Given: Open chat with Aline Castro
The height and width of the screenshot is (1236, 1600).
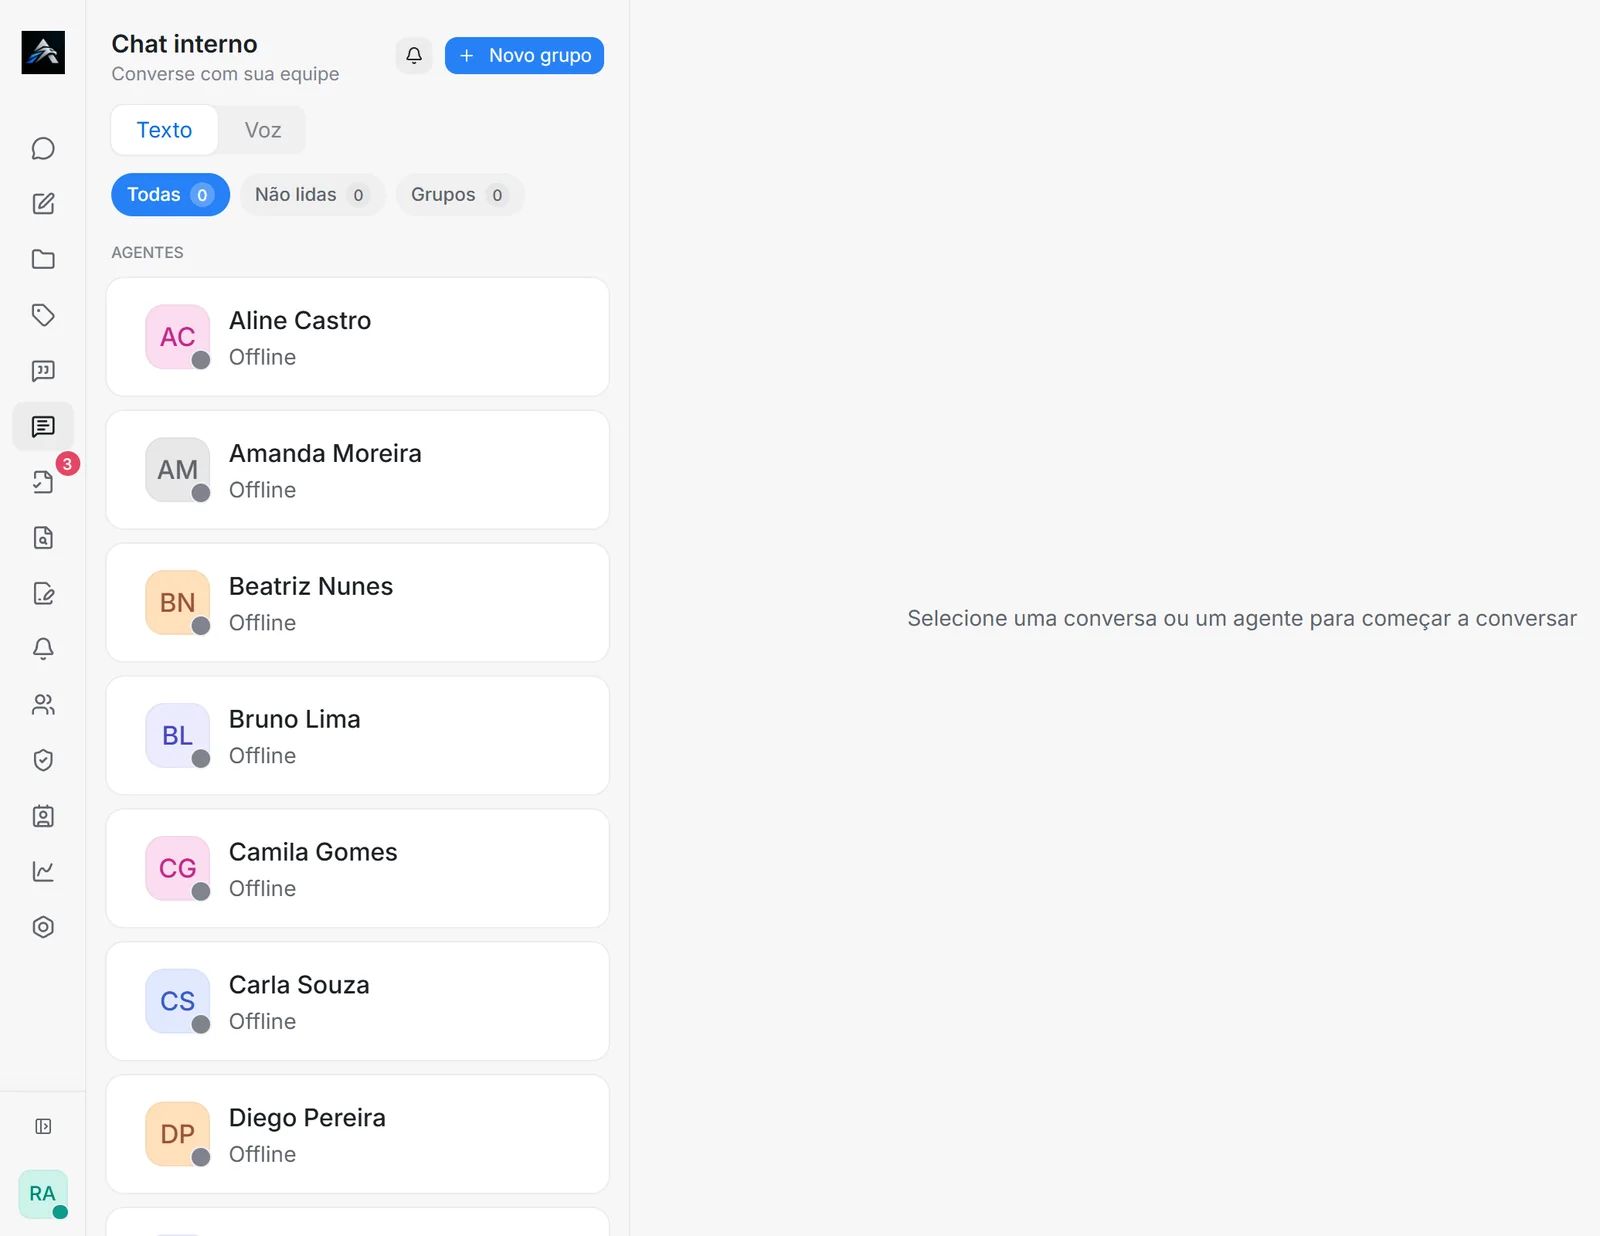Looking at the screenshot, I should click(x=358, y=337).
